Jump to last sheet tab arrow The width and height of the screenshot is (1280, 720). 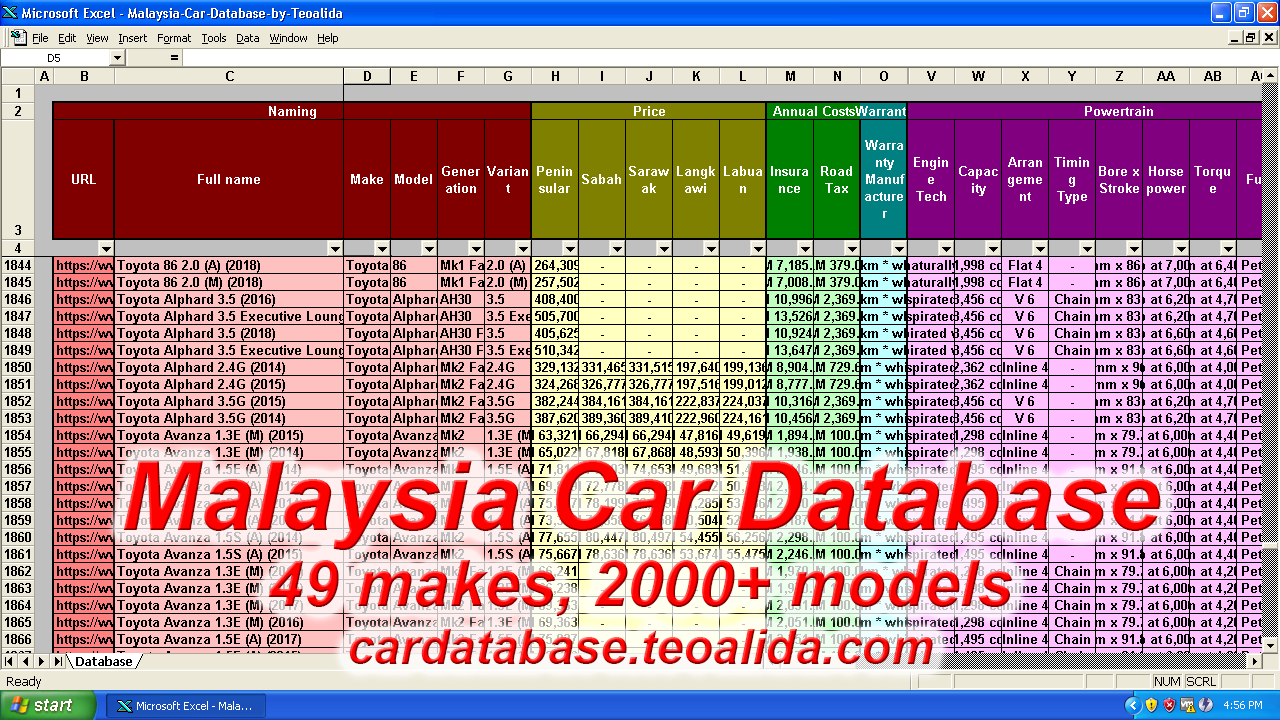pyautogui.click(x=56, y=661)
